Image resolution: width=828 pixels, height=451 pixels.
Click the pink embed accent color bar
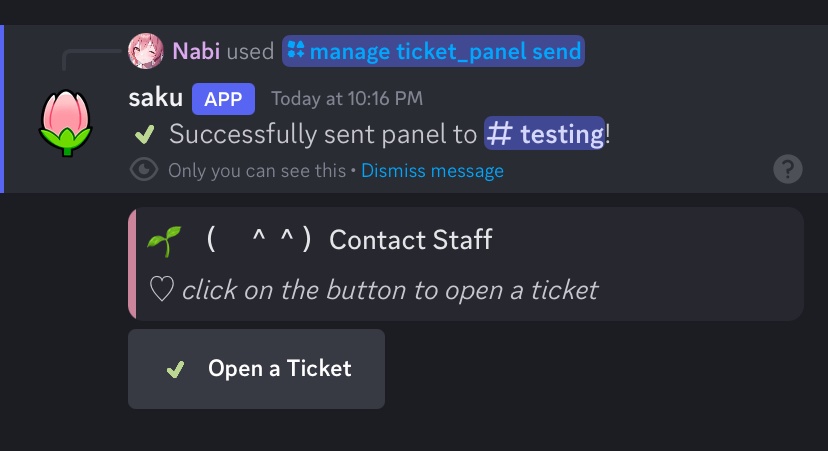tap(132, 264)
